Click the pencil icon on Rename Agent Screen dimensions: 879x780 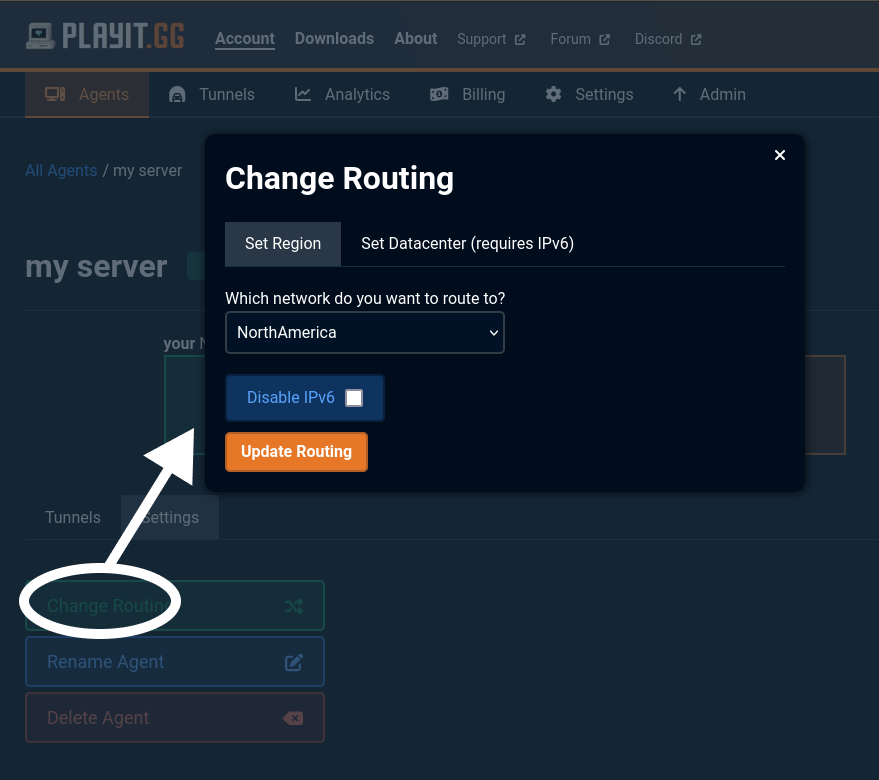293,661
